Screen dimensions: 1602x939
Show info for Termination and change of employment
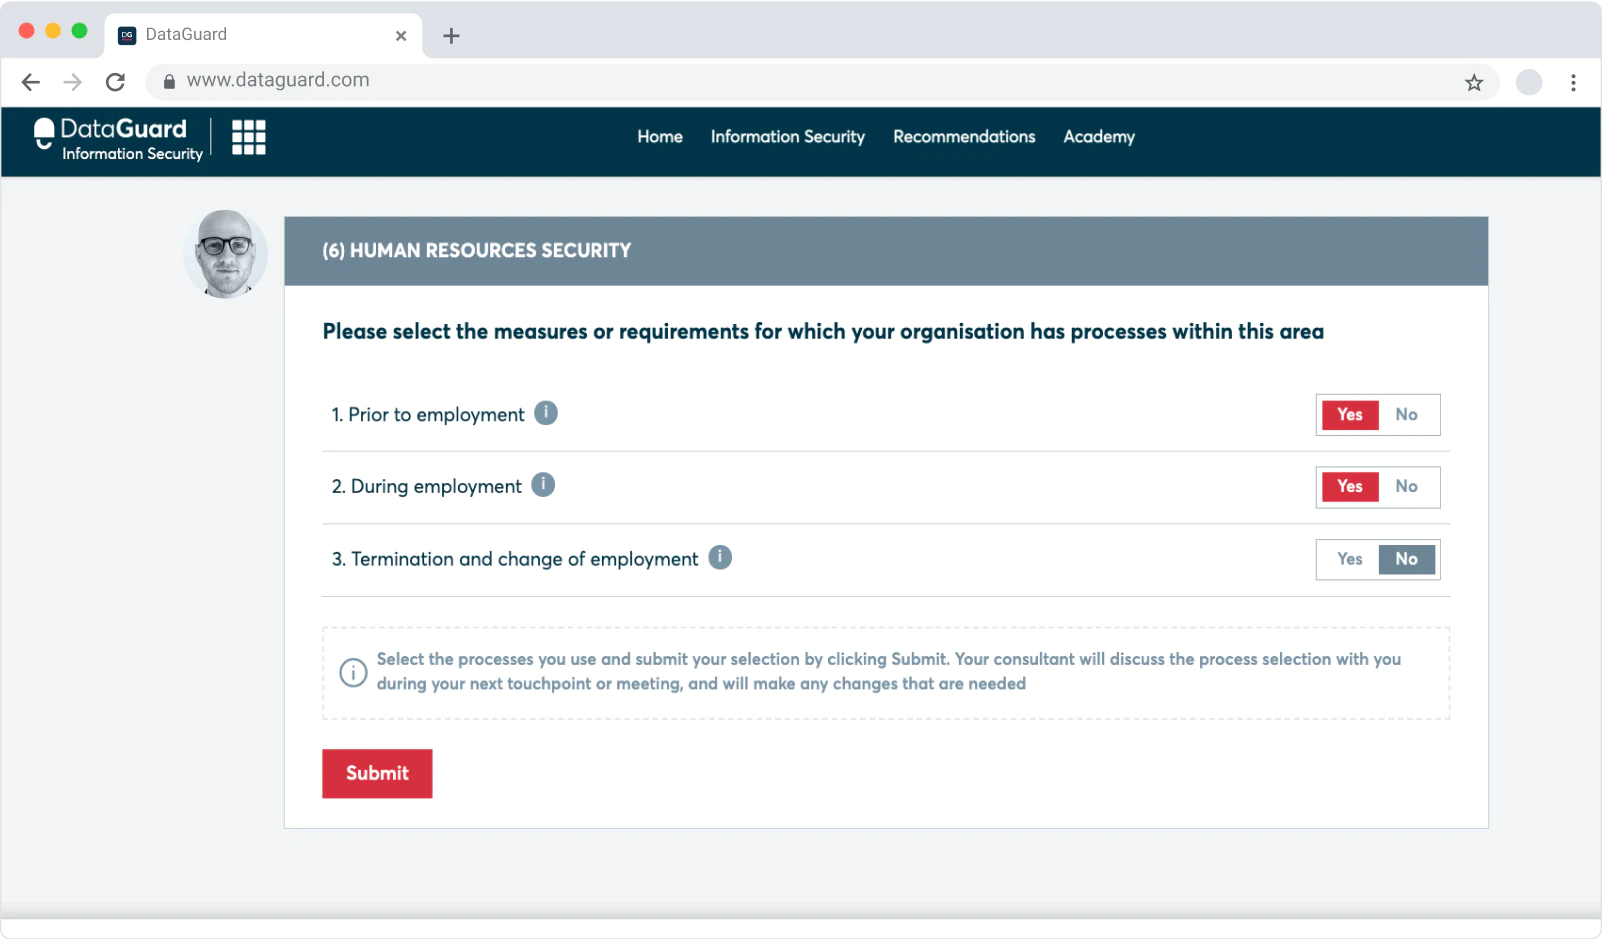click(x=720, y=557)
